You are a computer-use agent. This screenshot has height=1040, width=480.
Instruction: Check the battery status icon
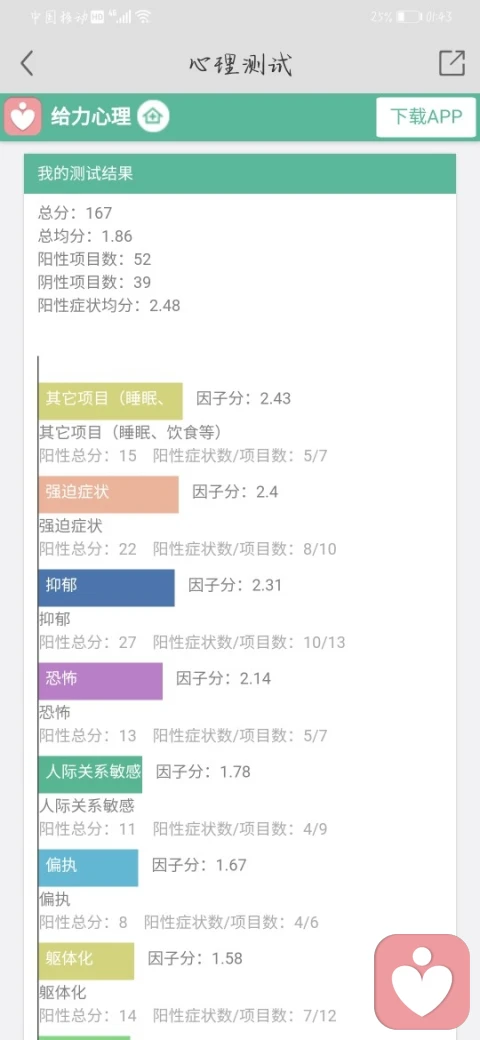pyautogui.click(x=410, y=17)
